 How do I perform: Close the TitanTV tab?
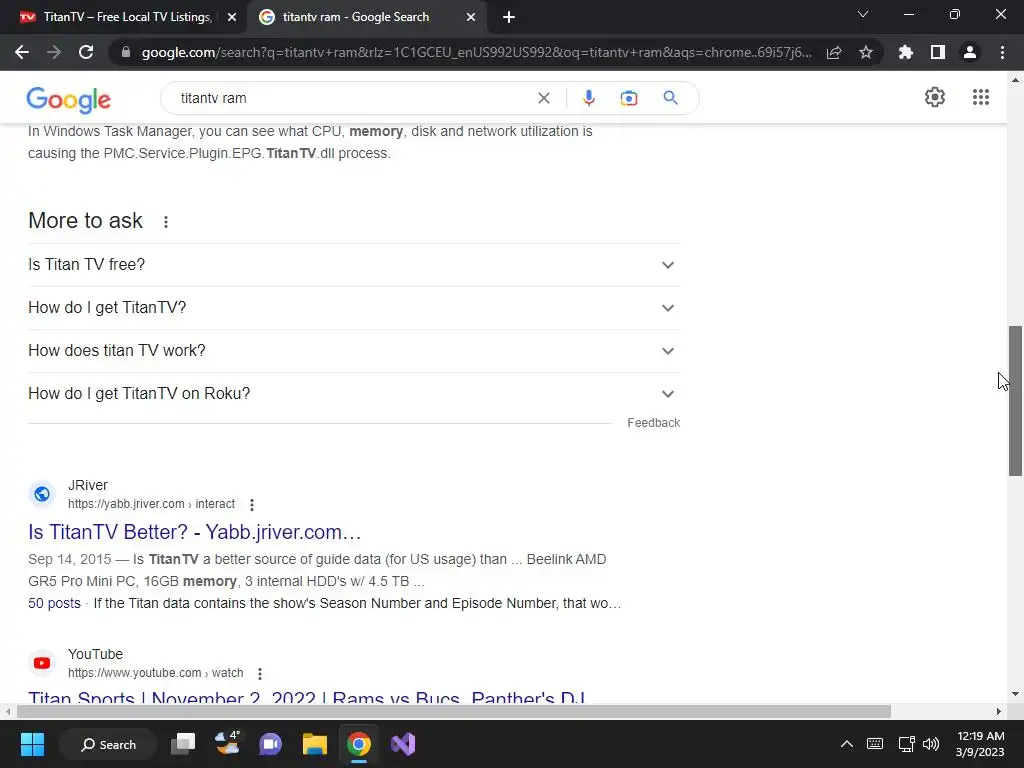(x=232, y=18)
